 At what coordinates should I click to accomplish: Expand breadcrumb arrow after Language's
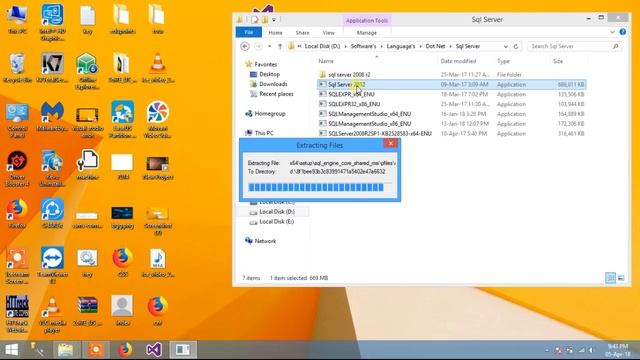point(420,47)
